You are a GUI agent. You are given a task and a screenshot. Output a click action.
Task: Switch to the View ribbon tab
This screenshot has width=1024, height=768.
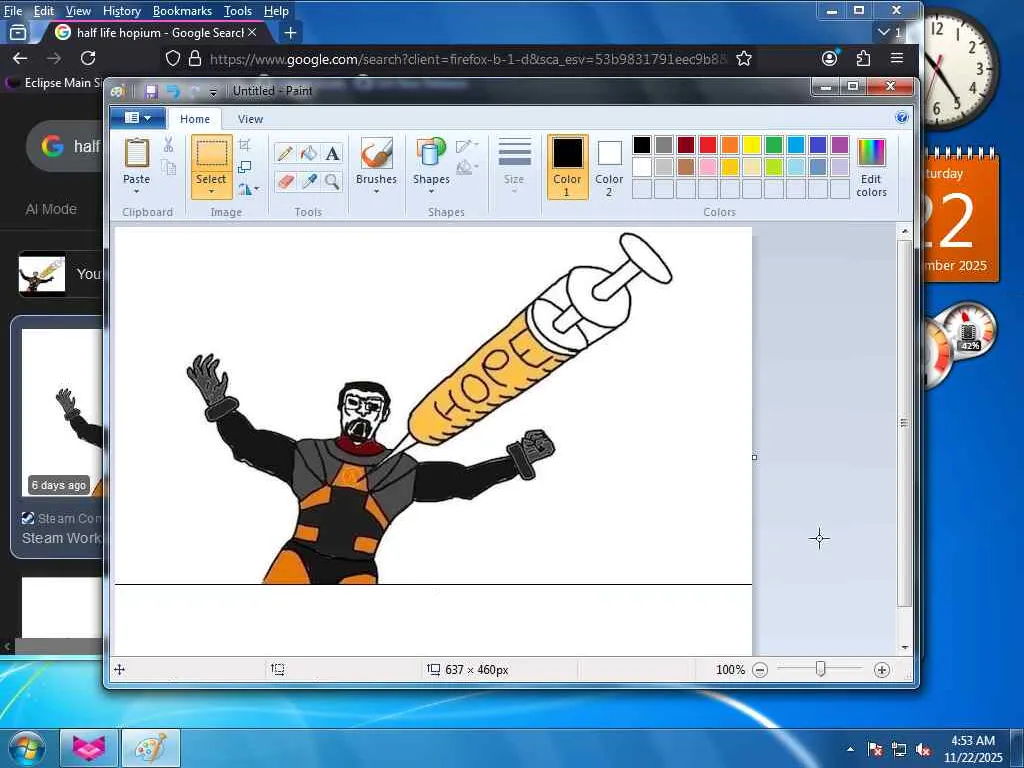point(250,119)
